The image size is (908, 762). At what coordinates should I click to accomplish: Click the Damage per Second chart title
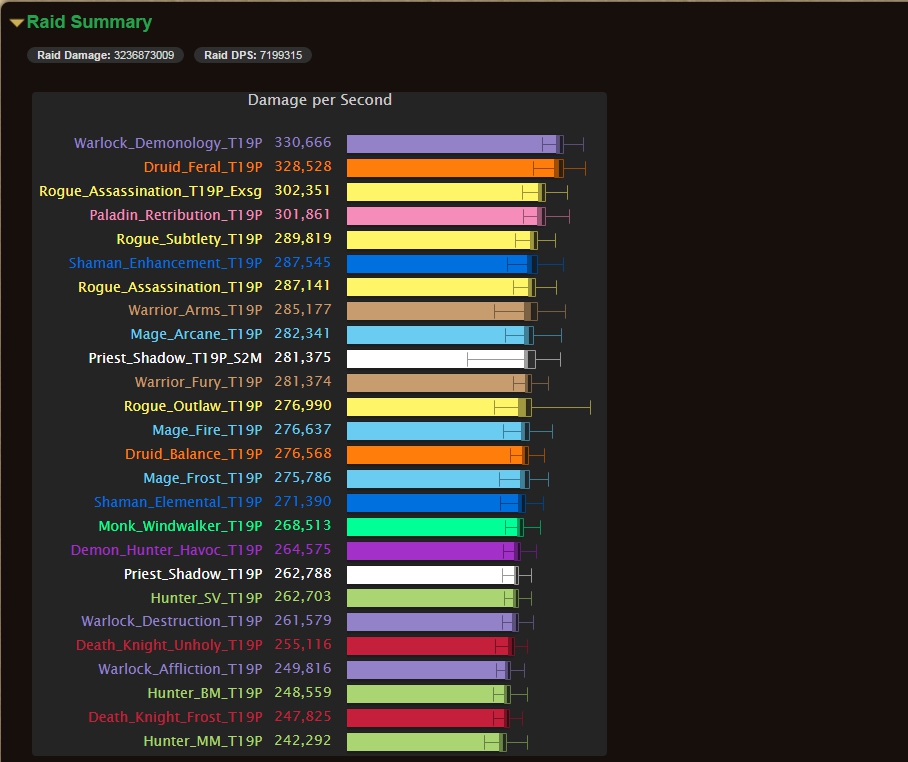tap(319, 100)
